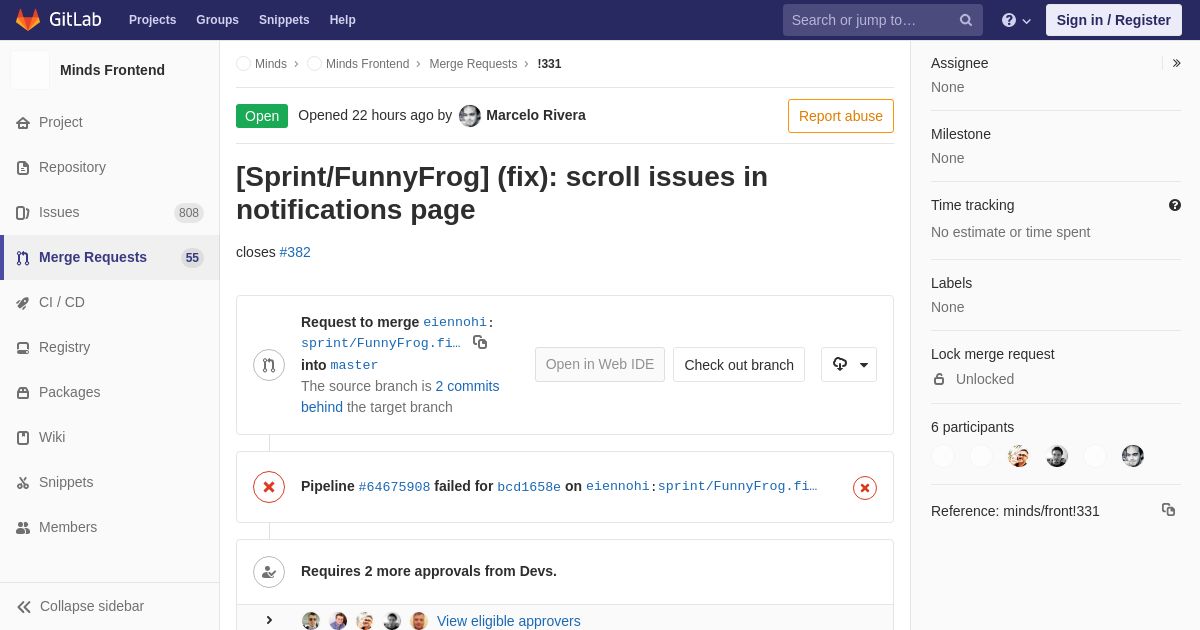Click the Registry disk icon
The image size is (1200, 630).
pyautogui.click(x=23, y=348)
